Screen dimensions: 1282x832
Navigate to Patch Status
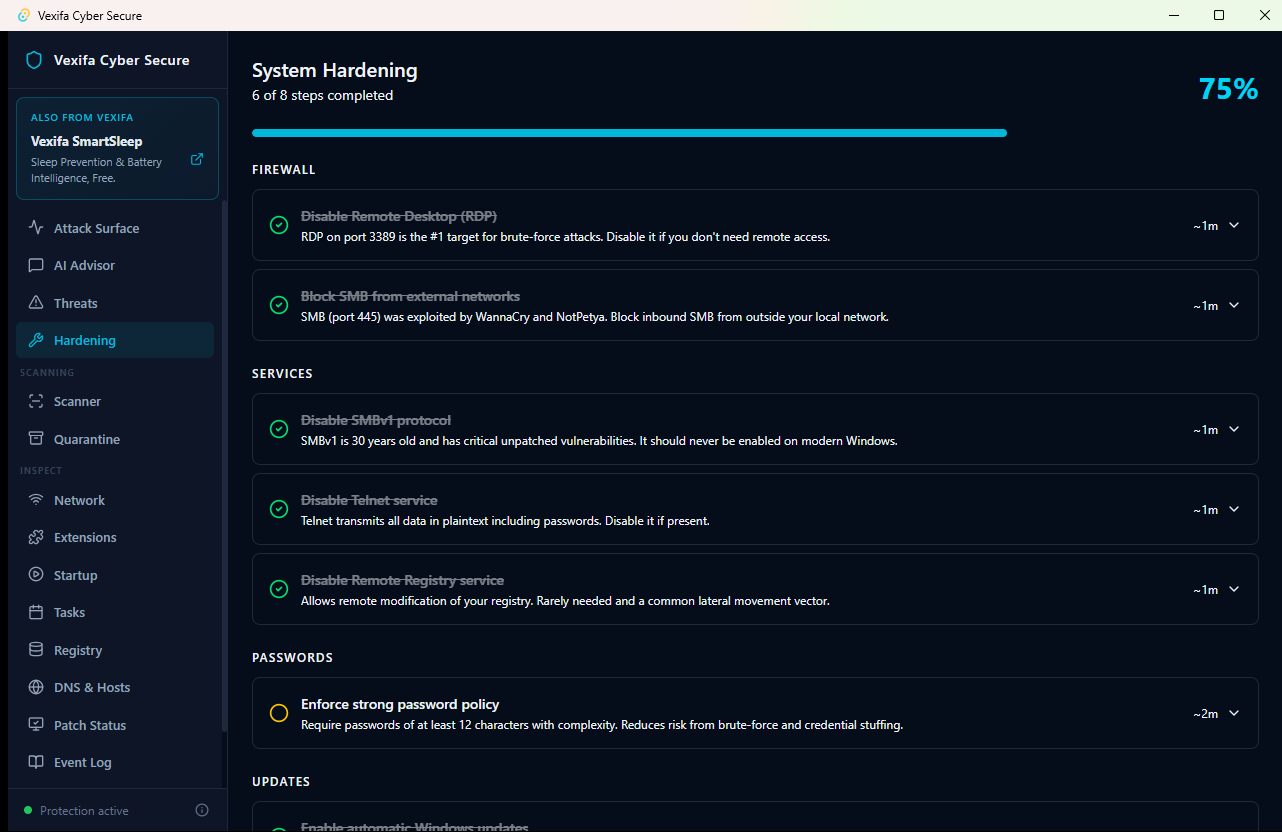coord(115,725)
